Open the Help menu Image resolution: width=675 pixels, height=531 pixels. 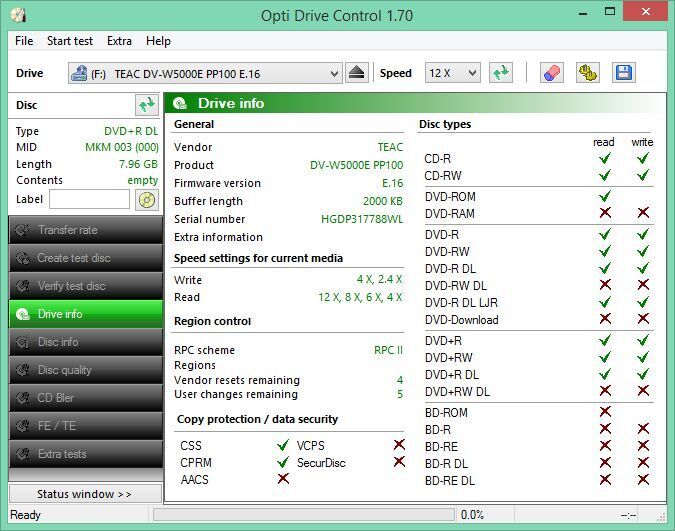(158, 41)
